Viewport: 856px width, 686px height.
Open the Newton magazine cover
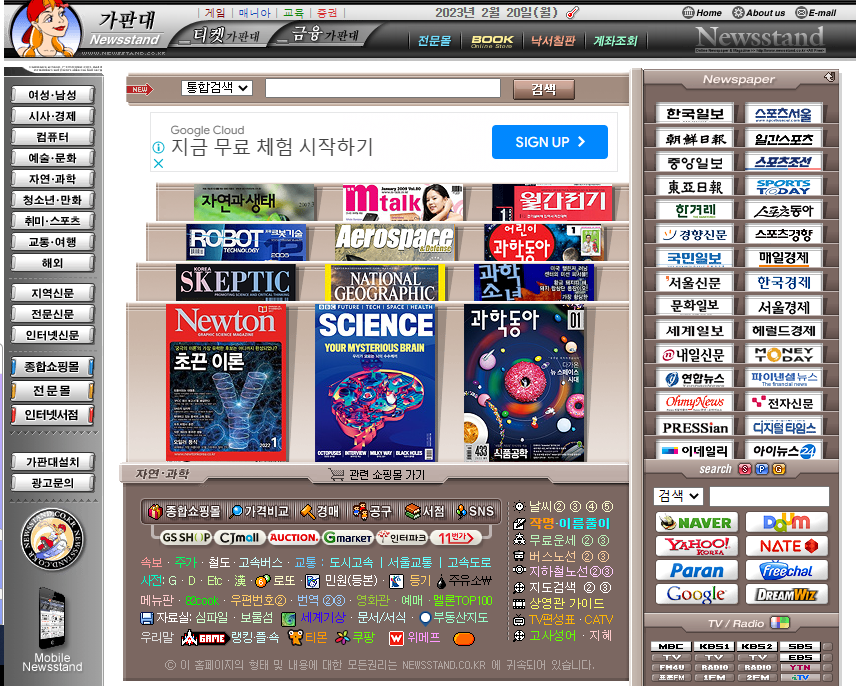tap(225, 383)
